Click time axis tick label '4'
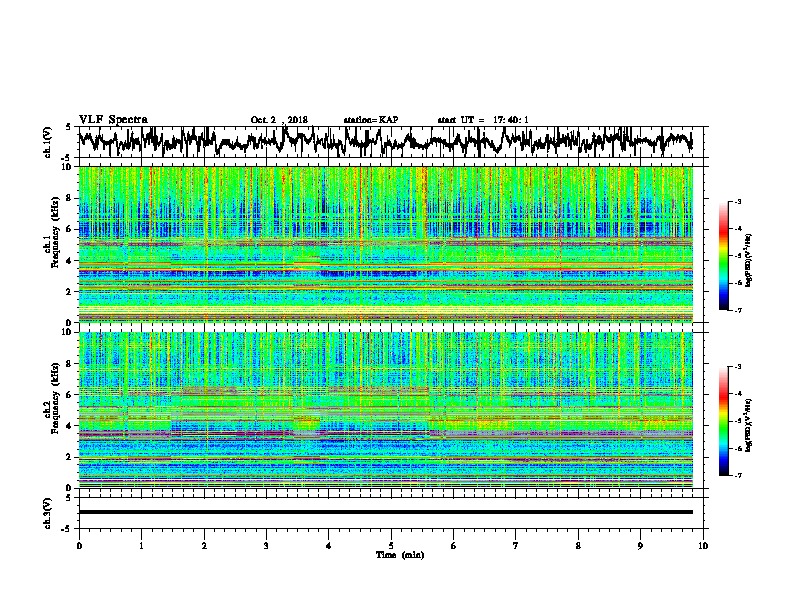This screenshot has width=792, height=612. tap(329, 546)
